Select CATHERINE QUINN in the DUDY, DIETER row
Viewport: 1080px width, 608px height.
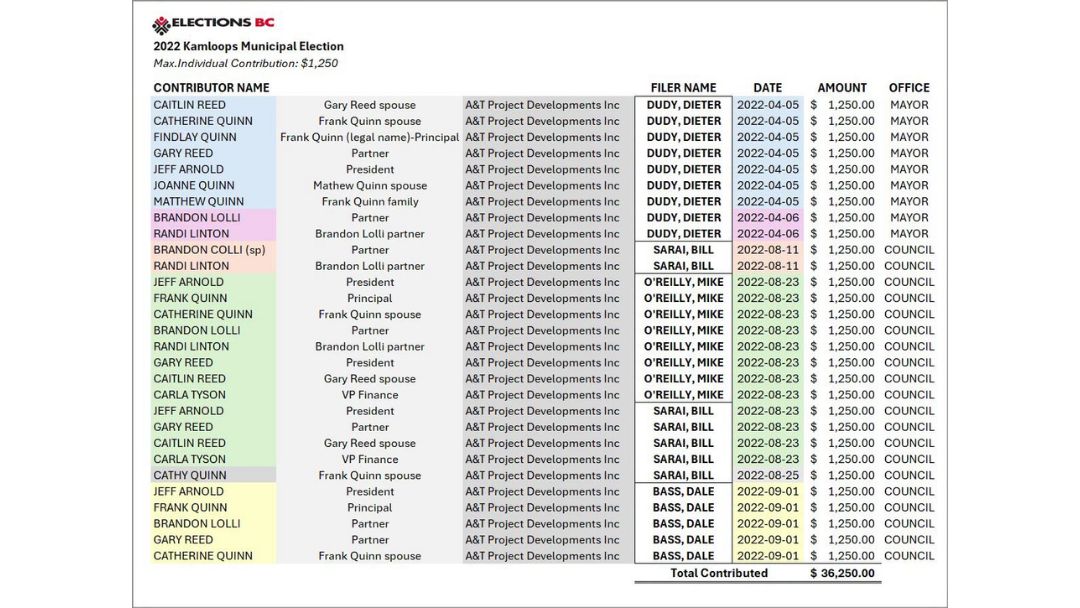[x=202, y=121]
